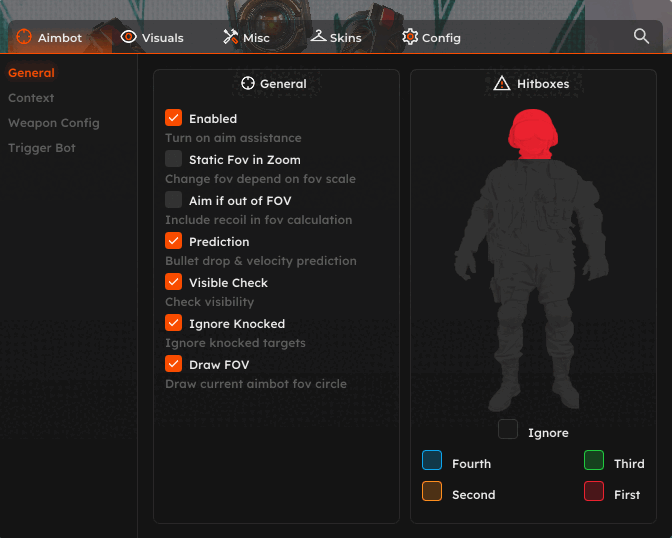The height and width of the screenshot is (538, 672).
Task: Disable the Draw FOV checkbox
Action: pos(174,364)
